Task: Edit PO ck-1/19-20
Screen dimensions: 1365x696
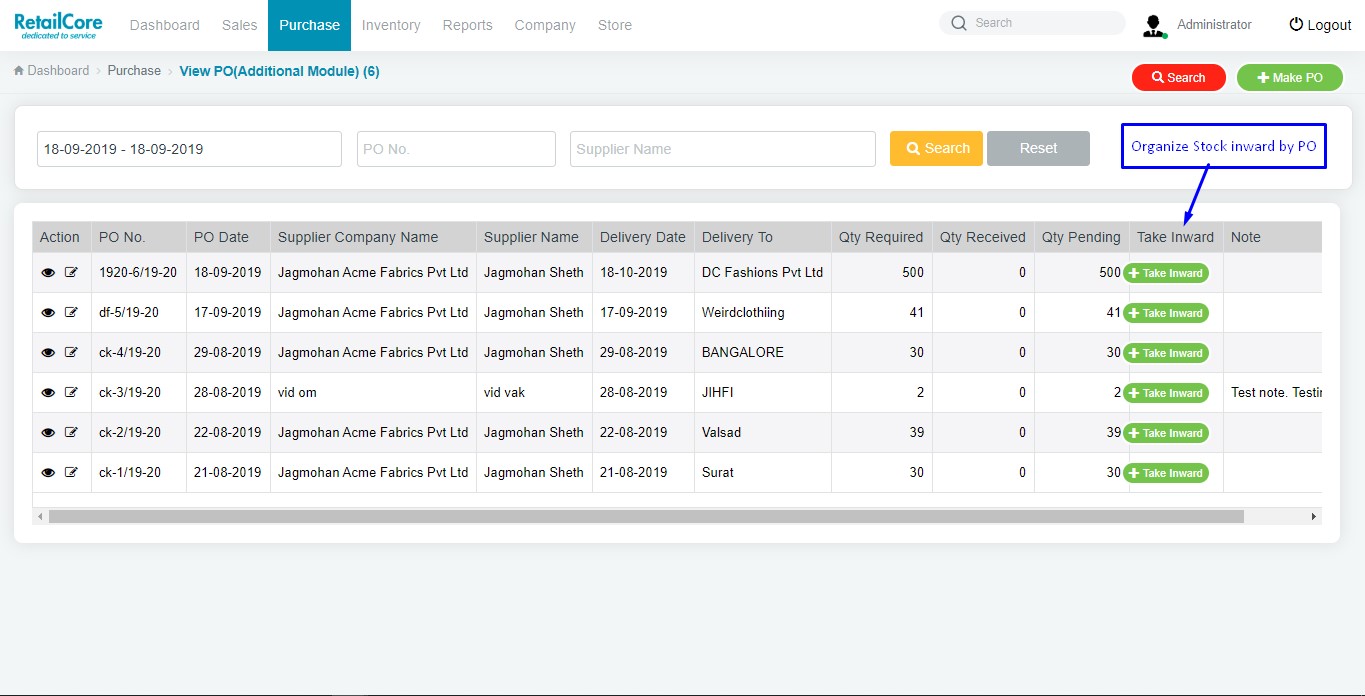Action: 71,472
